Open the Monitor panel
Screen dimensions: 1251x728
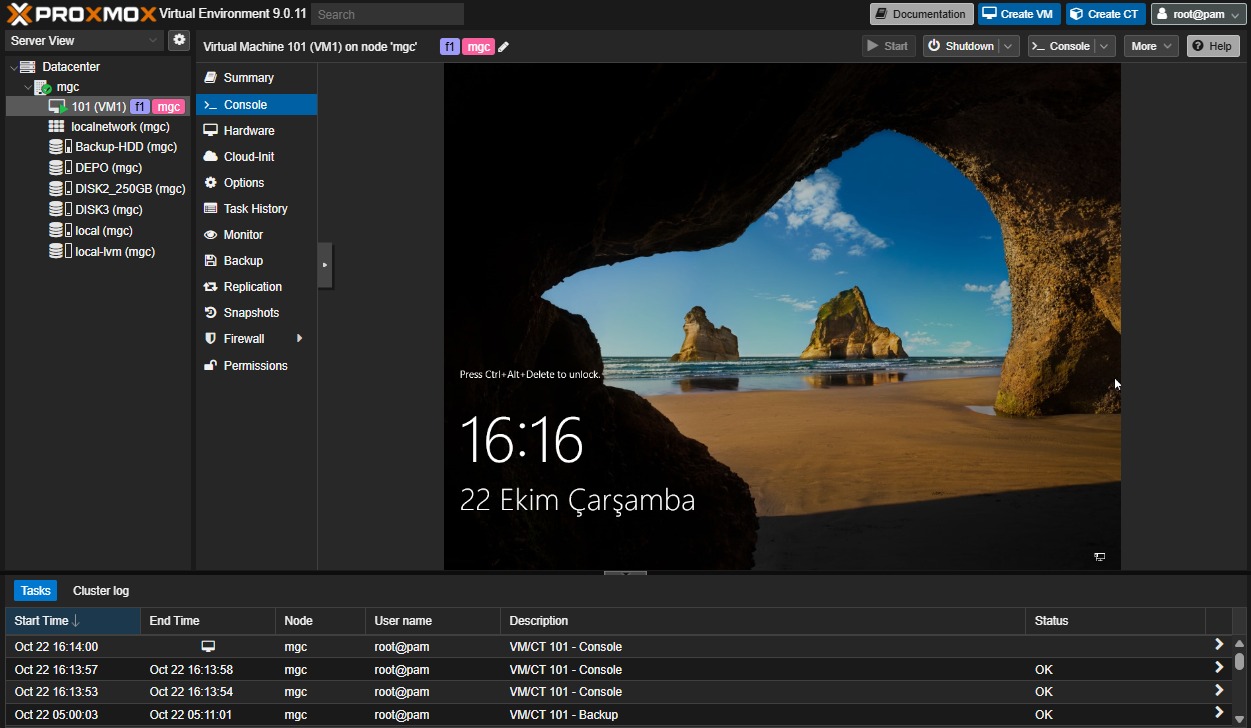[x=243, y=235]
